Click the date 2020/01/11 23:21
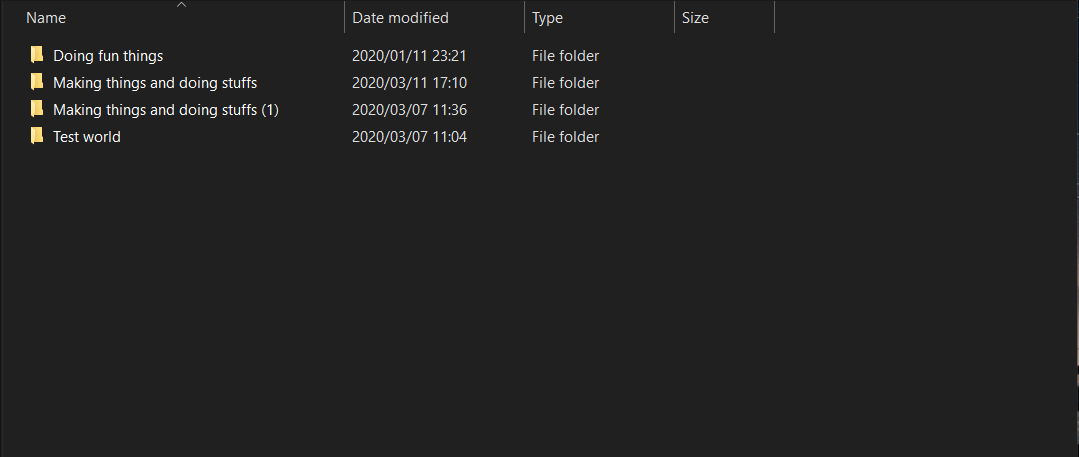The height and width of the screenshot is (457, 1079). (409, 56)
